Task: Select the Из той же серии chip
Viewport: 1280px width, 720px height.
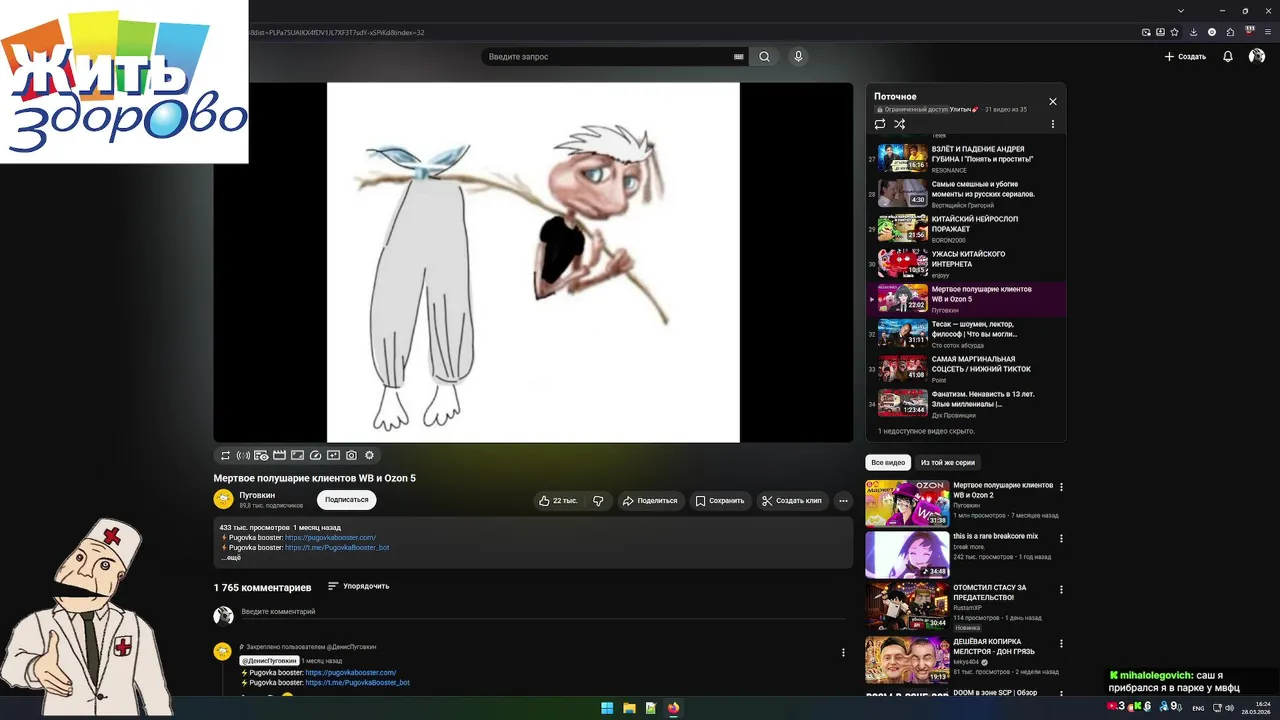Action: [947, 463]
